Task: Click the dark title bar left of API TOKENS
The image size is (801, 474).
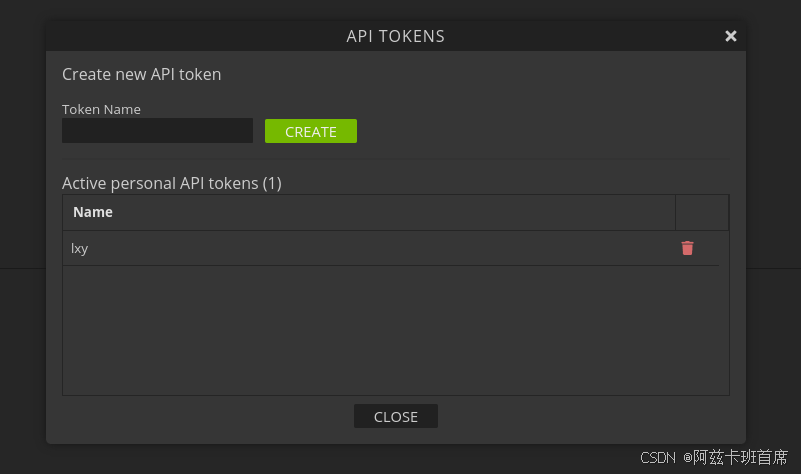Action: click(180, 36)
